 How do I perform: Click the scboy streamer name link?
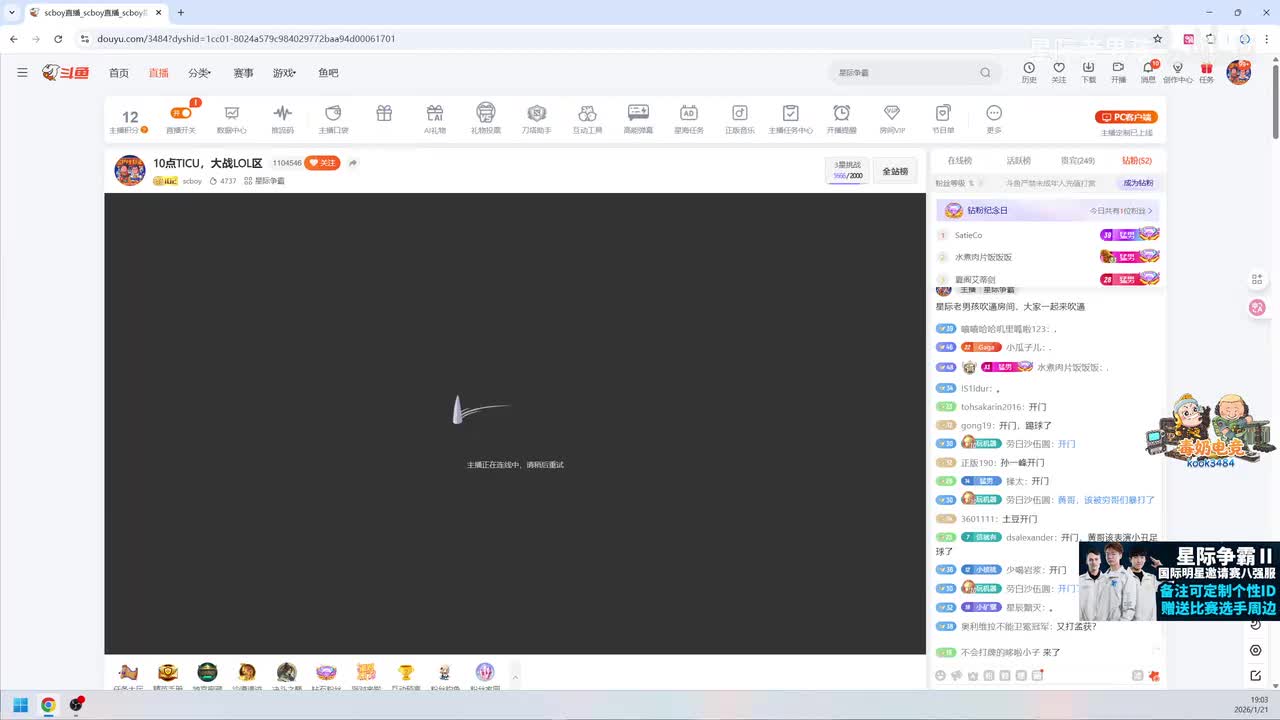click(x=192, y=181)
